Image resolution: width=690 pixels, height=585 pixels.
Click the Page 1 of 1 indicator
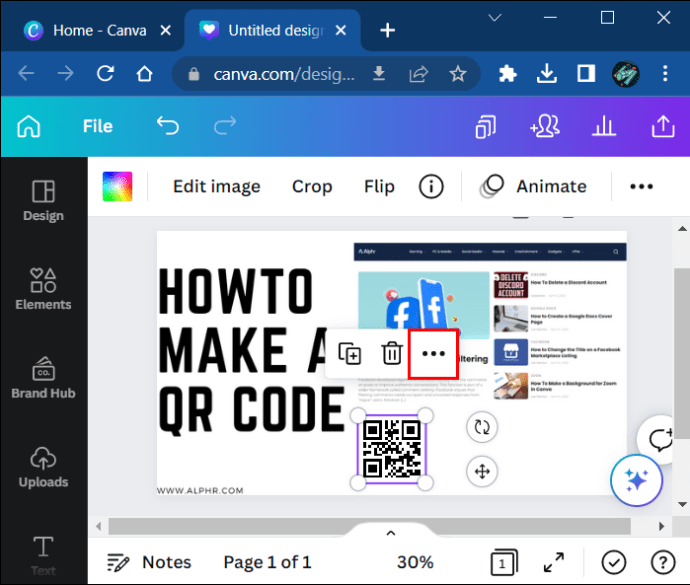pyautogui.click(x=267, y=563)
